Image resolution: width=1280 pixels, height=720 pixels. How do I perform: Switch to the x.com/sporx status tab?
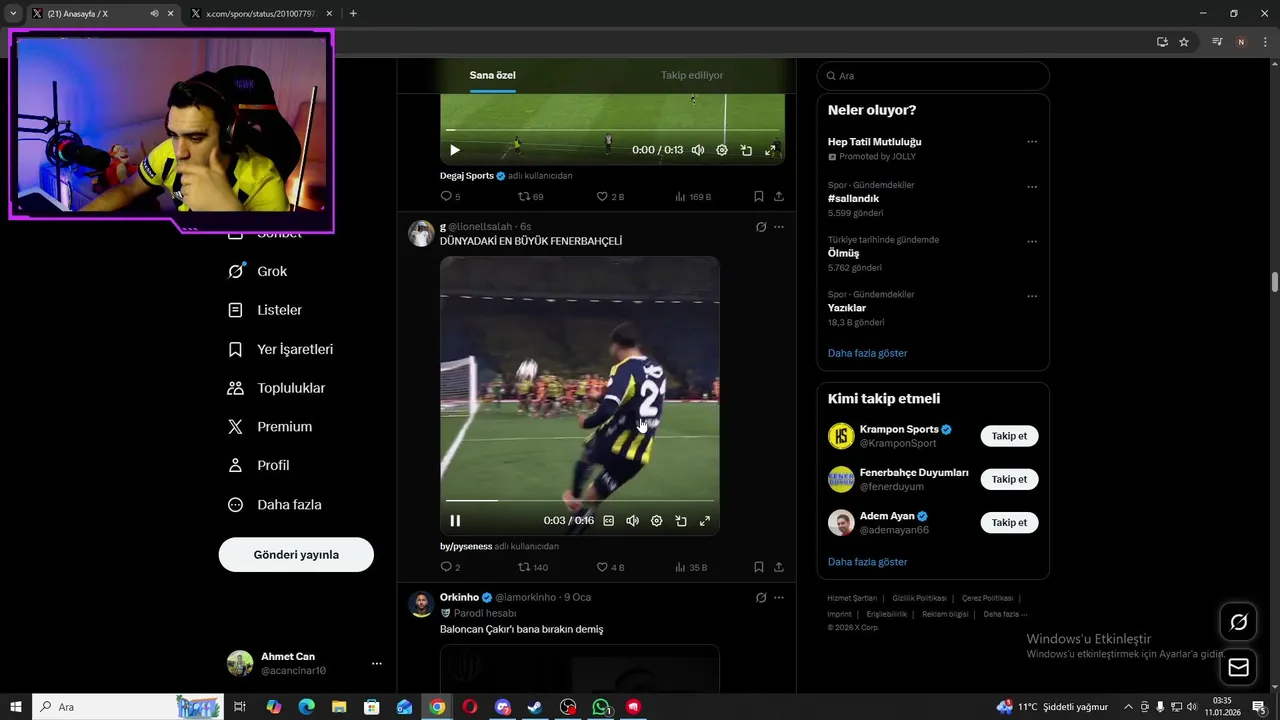coord(260,14)
